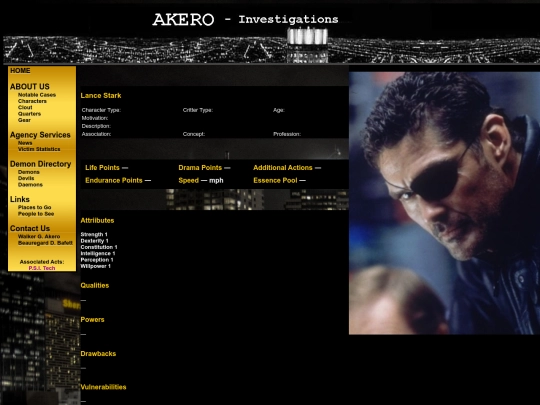Click the Vulnerabilities heading
The width and height of the screenshot is (540, 405).
pyautogui.click(x=103, y=387)
